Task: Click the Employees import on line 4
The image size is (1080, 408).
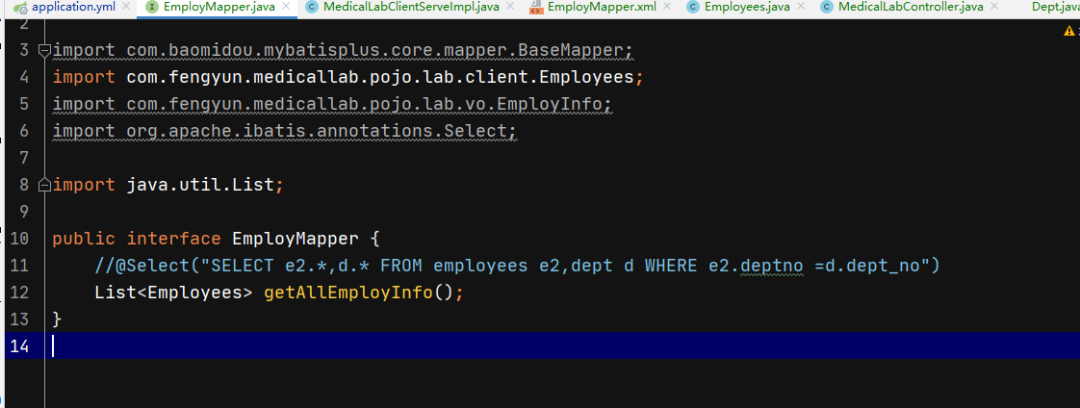Action: click(x=348, y=77)
